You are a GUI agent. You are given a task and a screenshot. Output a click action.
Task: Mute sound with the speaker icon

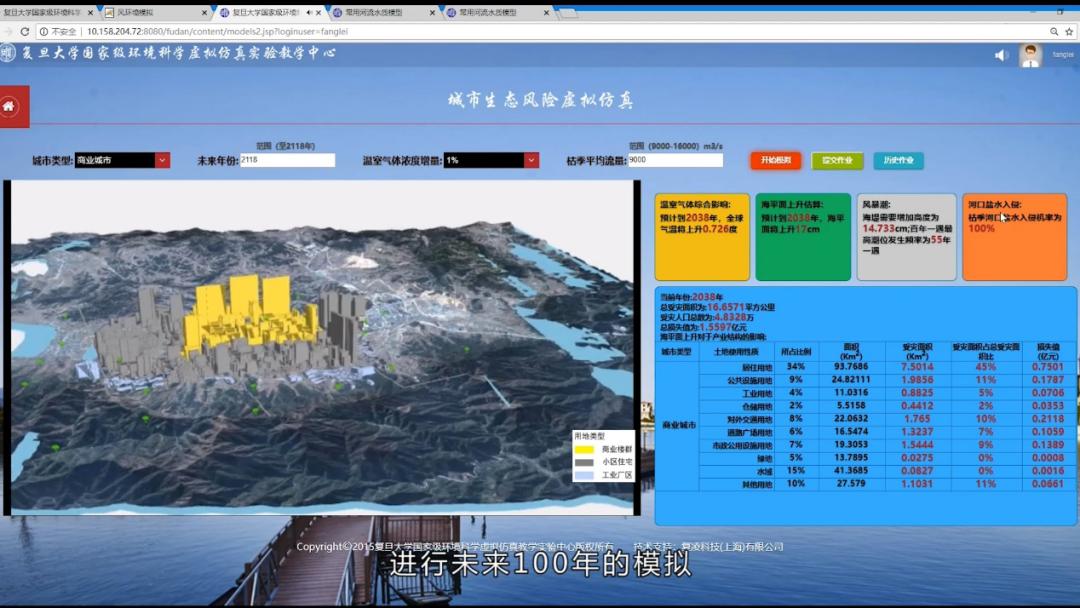click(x=1001, y=56)
